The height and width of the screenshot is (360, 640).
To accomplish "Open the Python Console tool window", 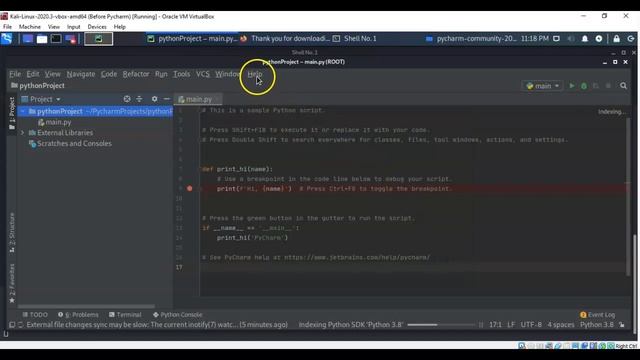I will pyautogui.click(x=178, y=315).
